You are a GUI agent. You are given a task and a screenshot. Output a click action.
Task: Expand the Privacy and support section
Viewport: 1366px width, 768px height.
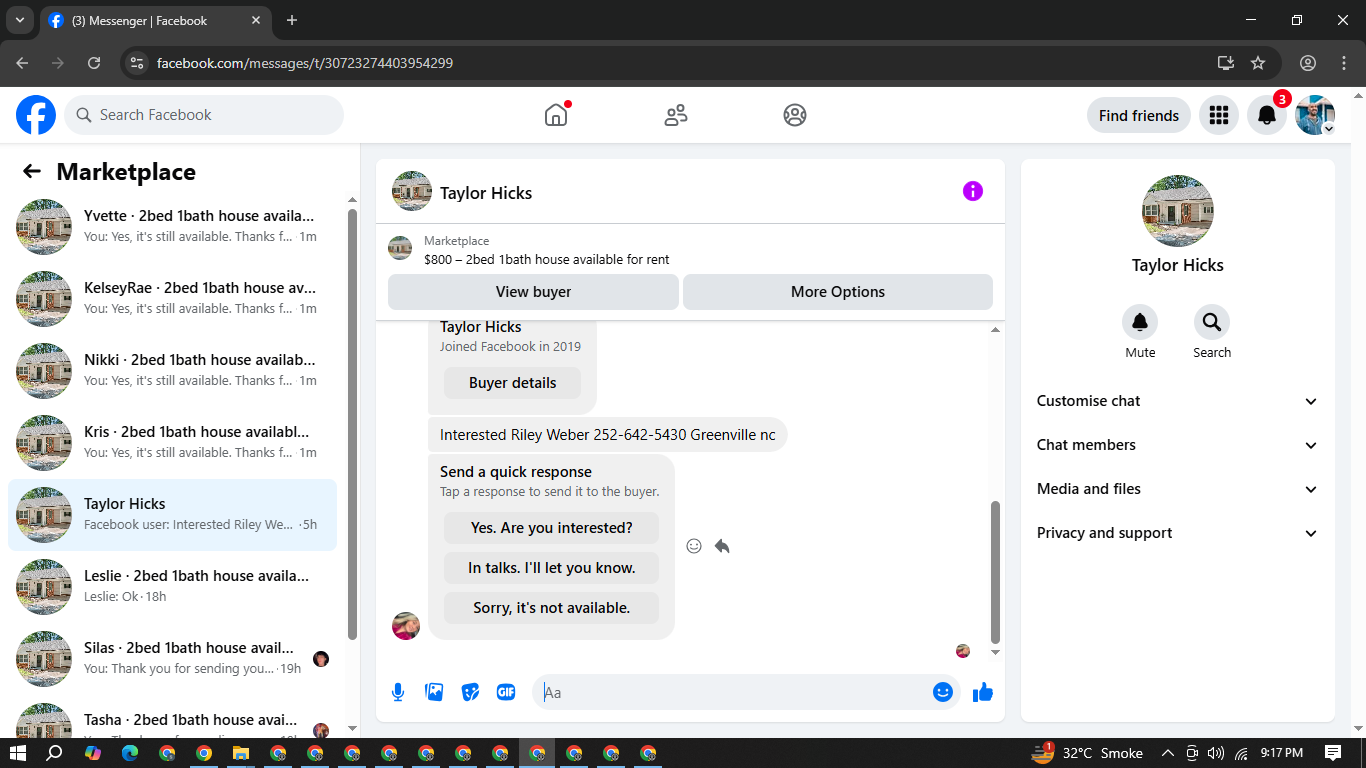click(x=1178, y=533)
